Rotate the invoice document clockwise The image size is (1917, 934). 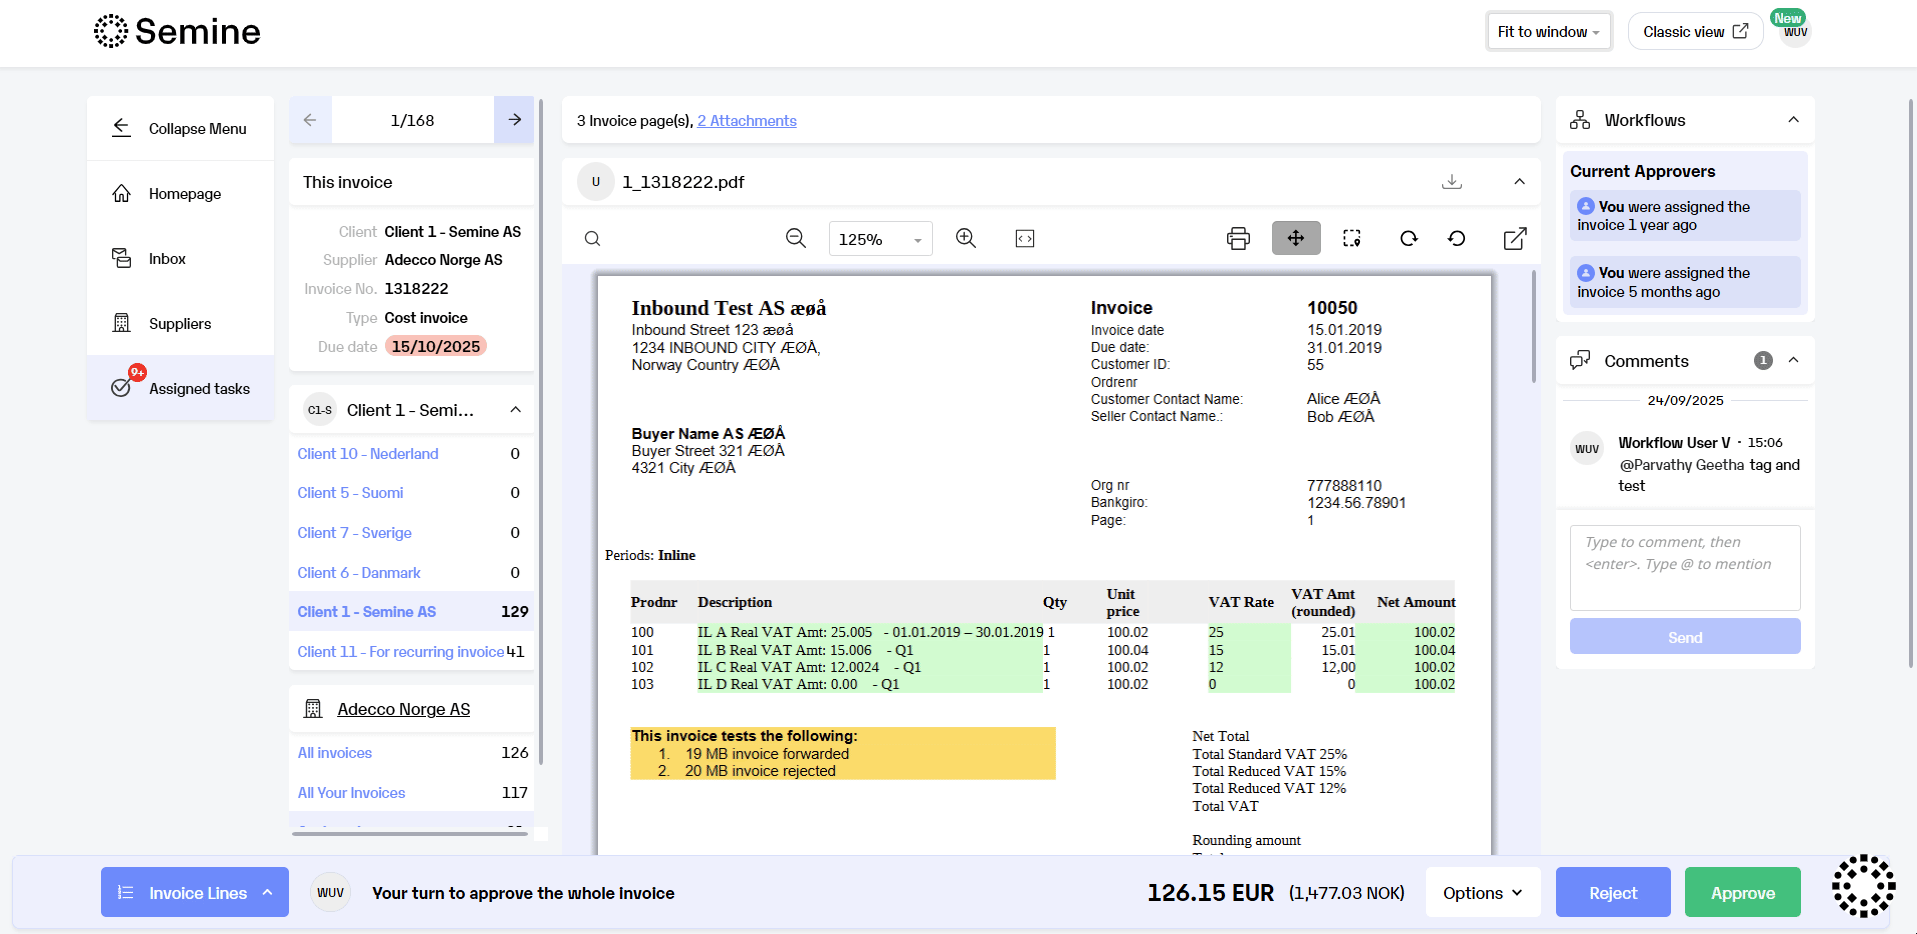pyautogui.click(x=1408, y=238)
